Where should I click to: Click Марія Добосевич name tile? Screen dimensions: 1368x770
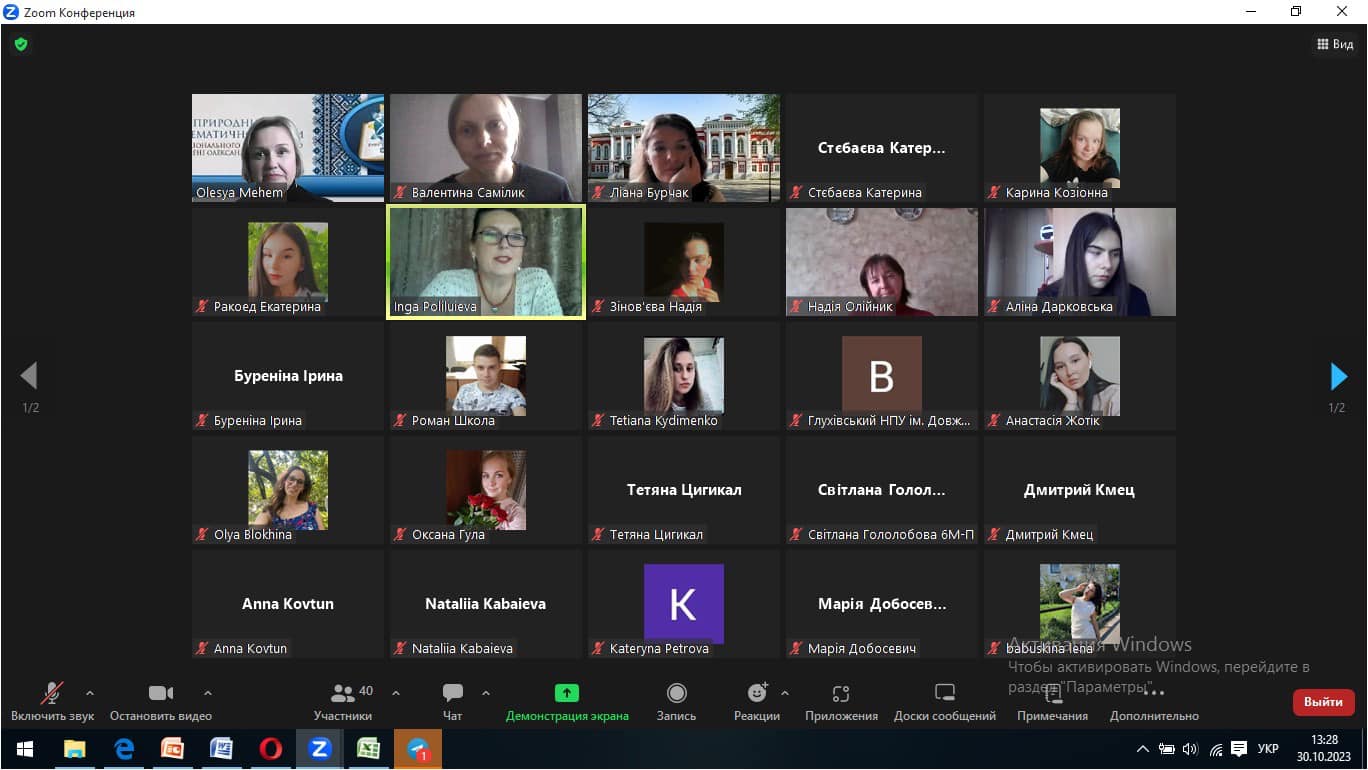click(x=882, y=604)
